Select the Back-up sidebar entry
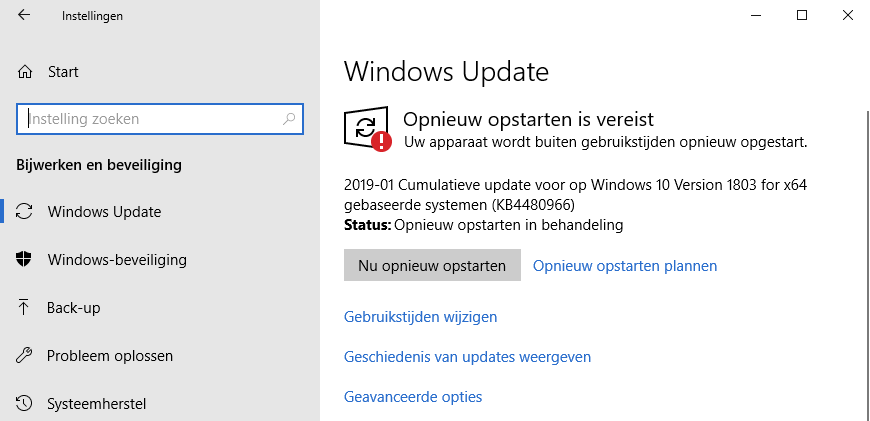Image resolution: width=870 pixels, height=421 pixels. (74, 308)
